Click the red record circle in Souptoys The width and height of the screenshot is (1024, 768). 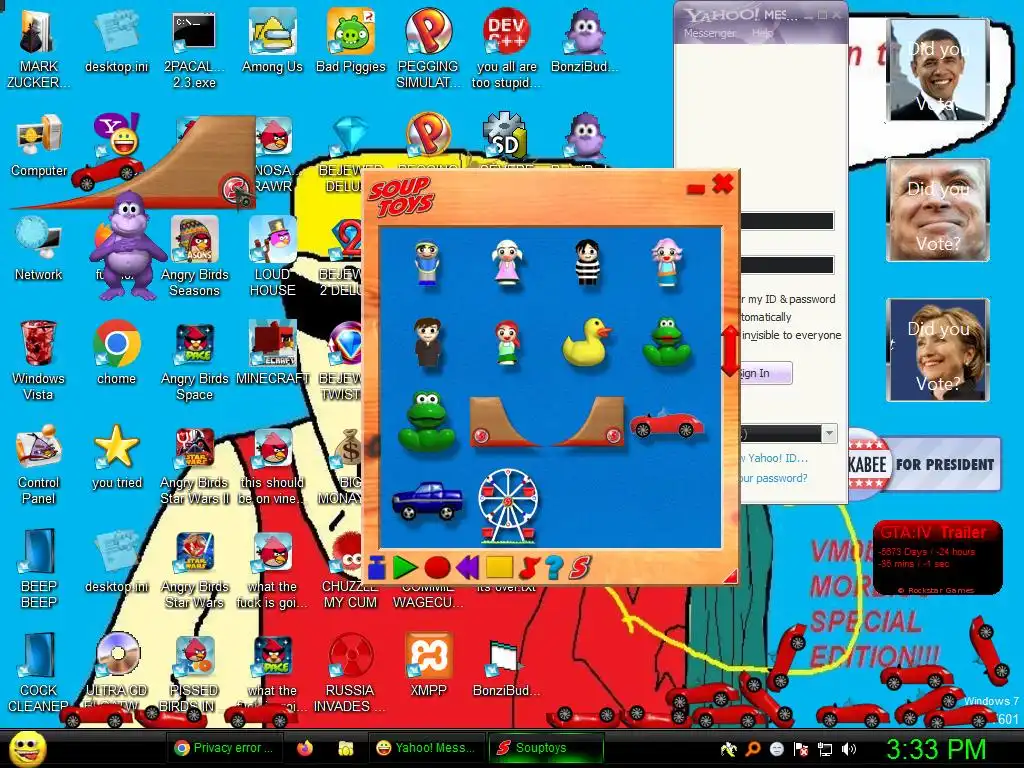tap(437, 568)
